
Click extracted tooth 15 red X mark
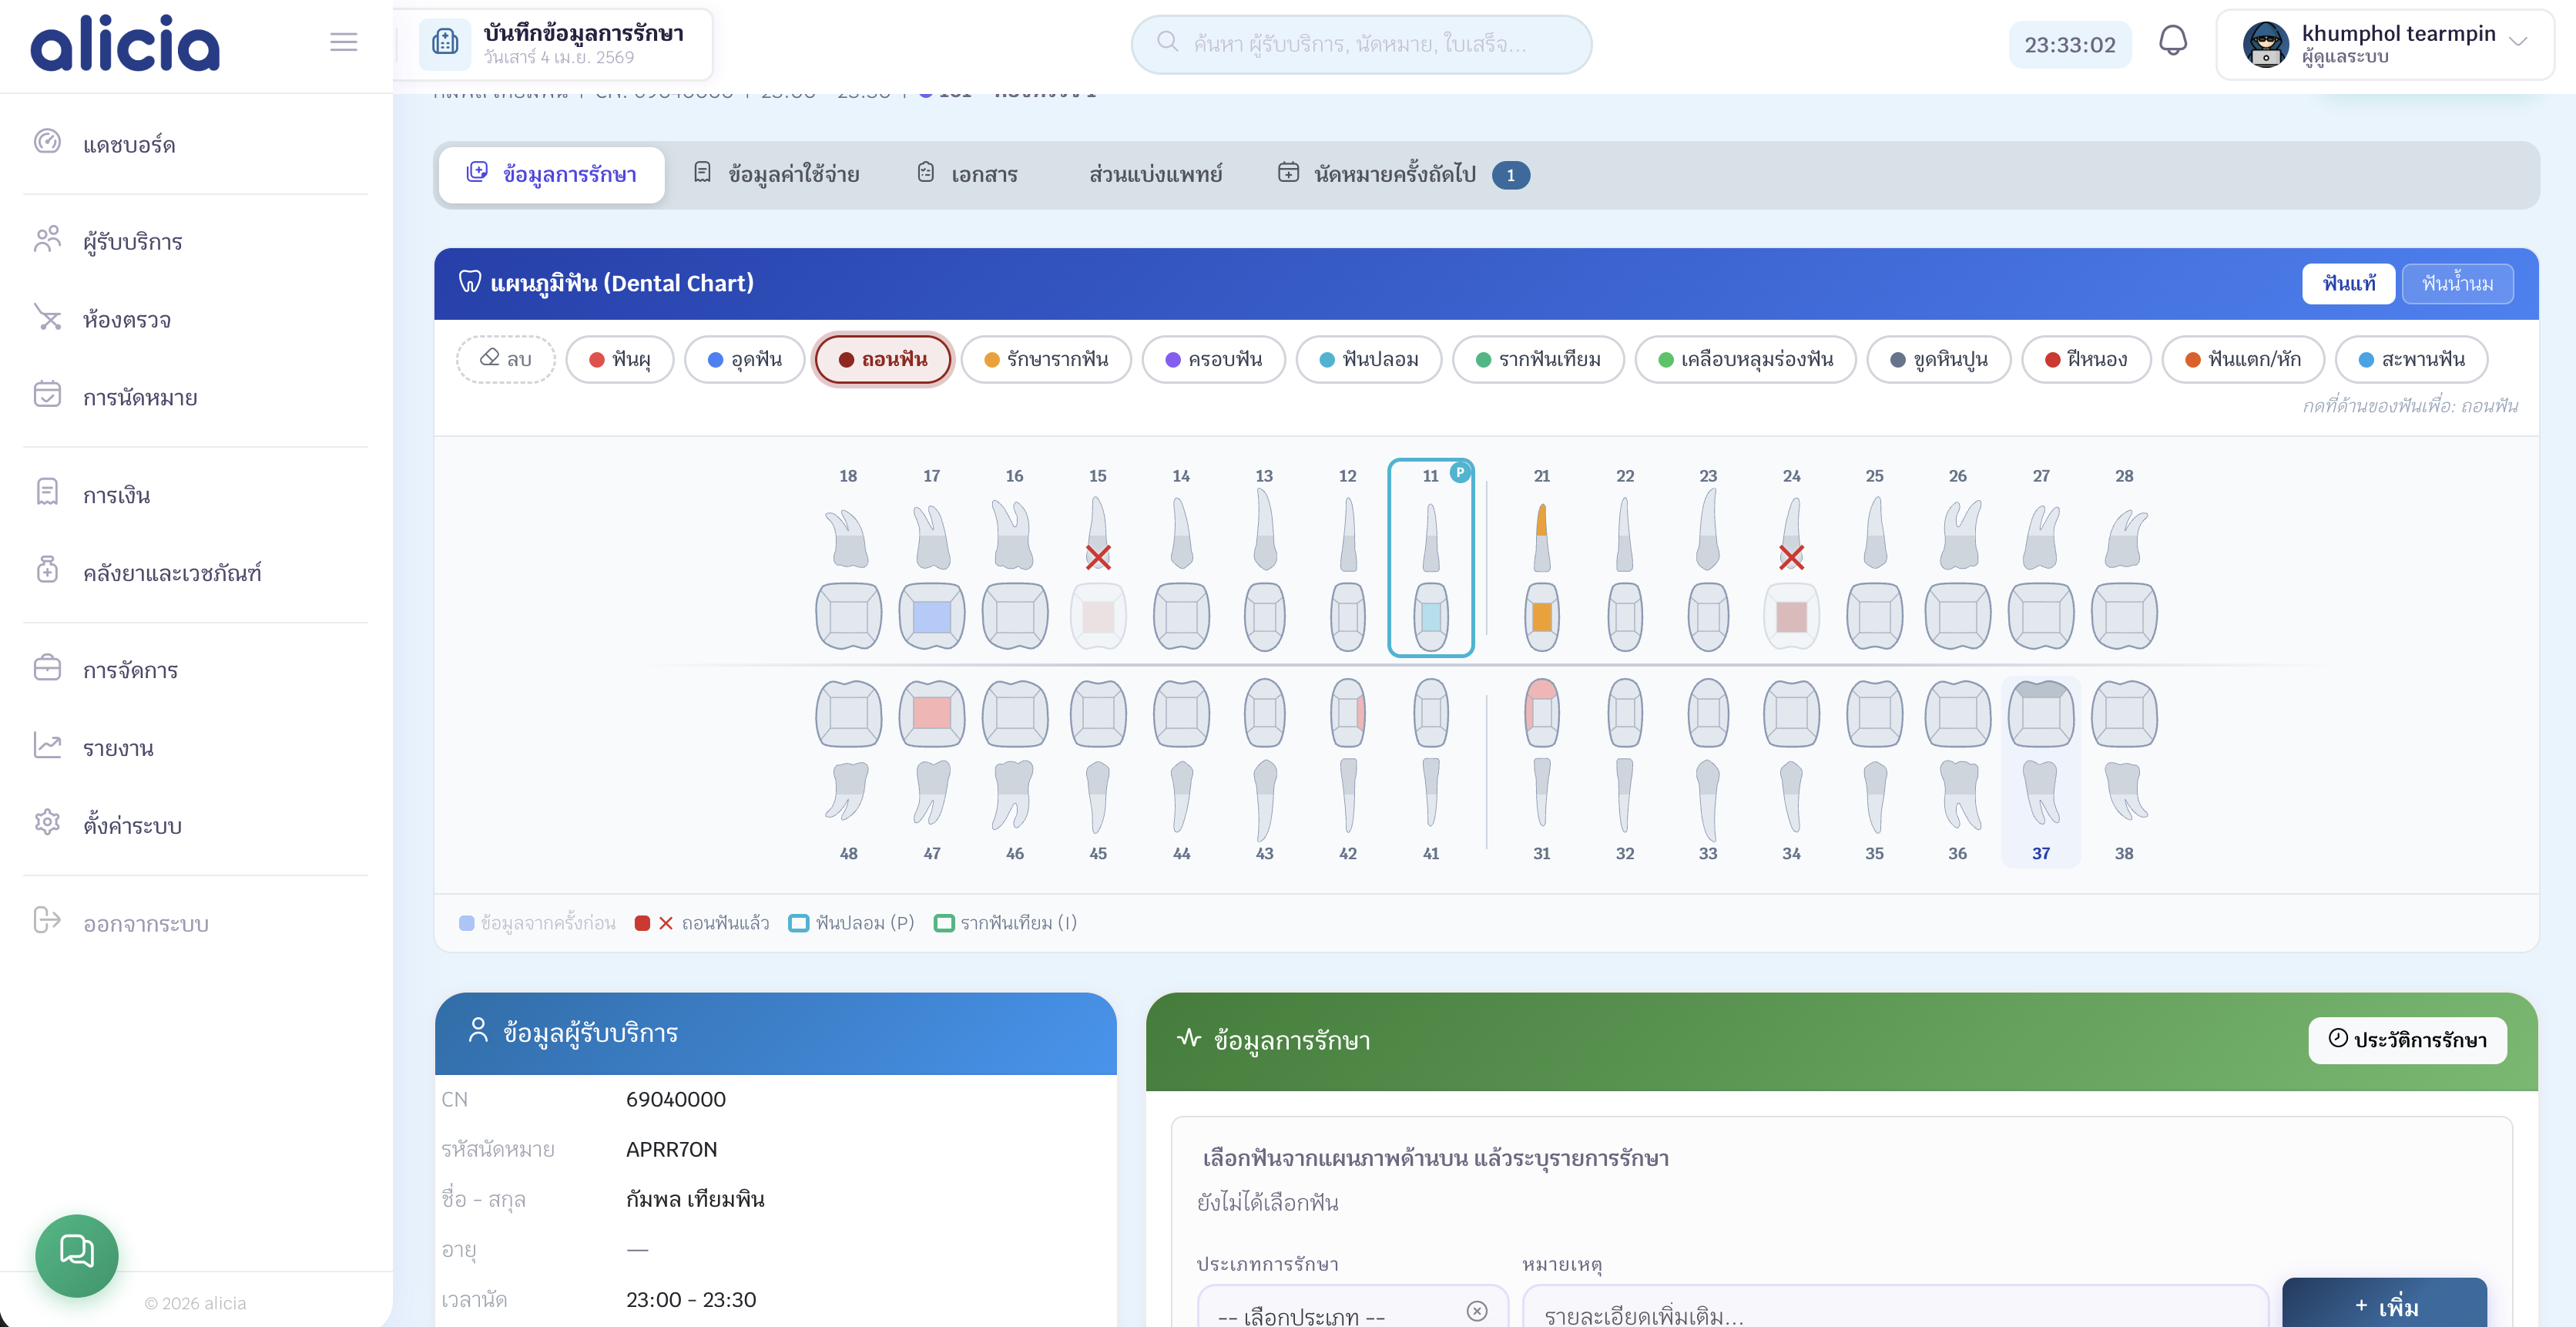[1098, 557]
